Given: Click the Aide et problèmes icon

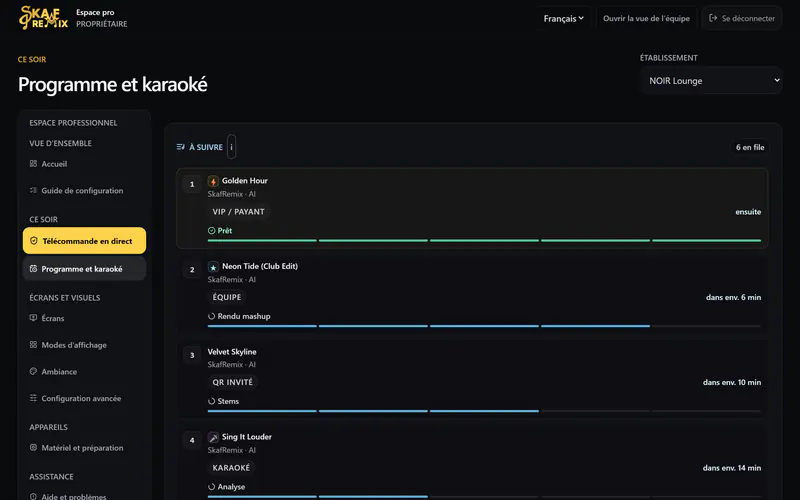Looking at the screenshot, I should coord(33,496).
